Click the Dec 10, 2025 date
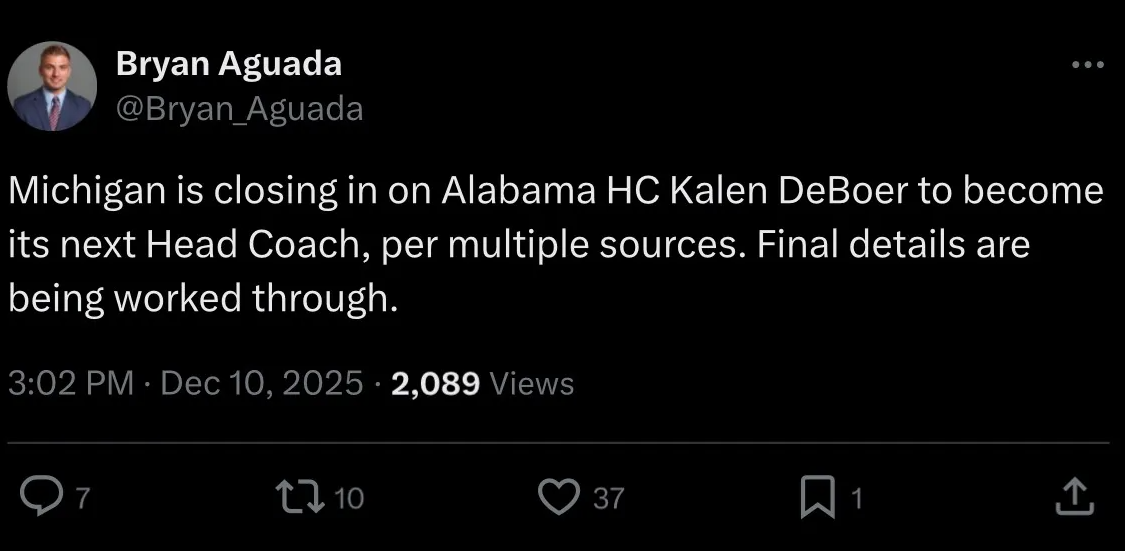1125x551 pixels. 261,383
